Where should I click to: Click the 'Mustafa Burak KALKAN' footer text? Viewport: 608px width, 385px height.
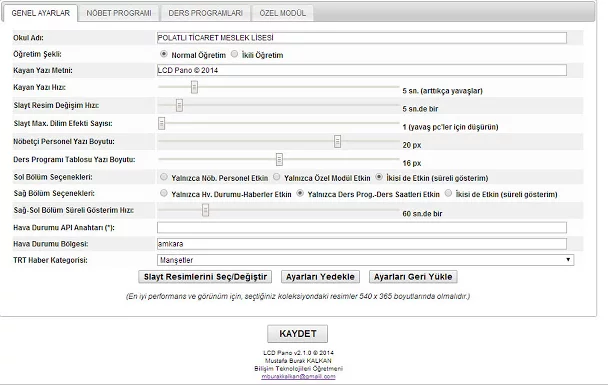click(298, 361)
